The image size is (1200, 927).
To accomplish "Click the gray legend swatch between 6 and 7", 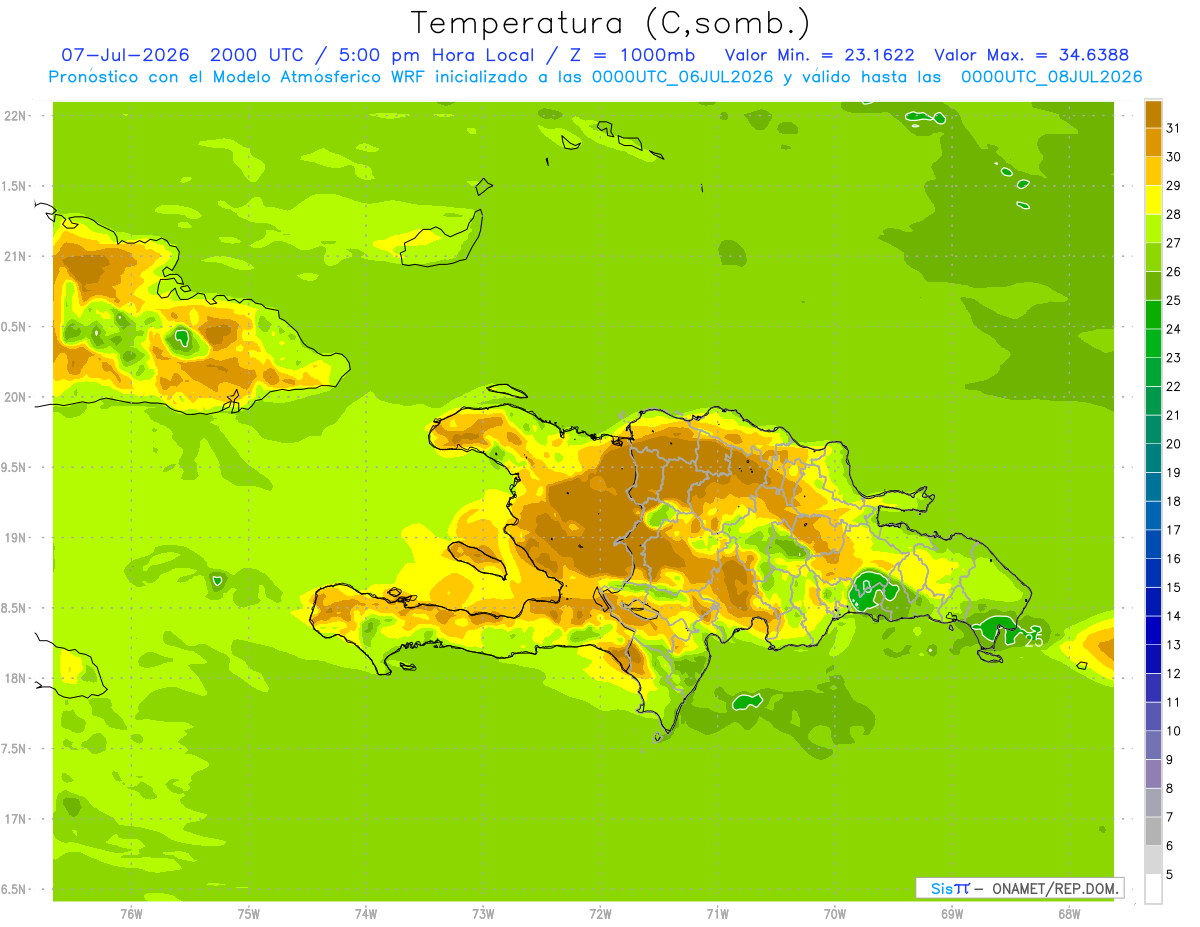I will 1153,831.
